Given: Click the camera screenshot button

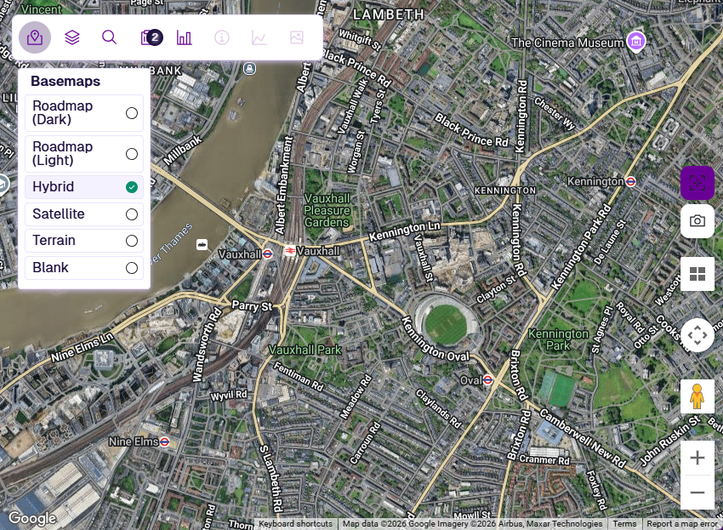Looking at the screenshot, I should click(697, 221).
